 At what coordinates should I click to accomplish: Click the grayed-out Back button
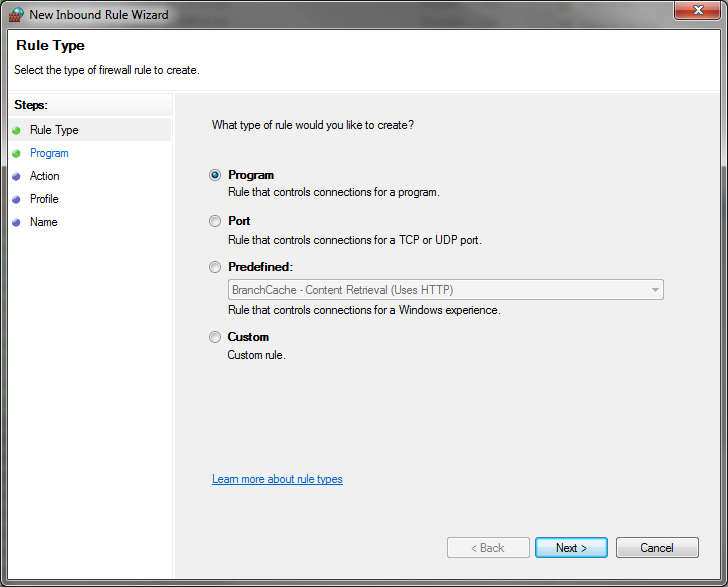pos(488,548)
